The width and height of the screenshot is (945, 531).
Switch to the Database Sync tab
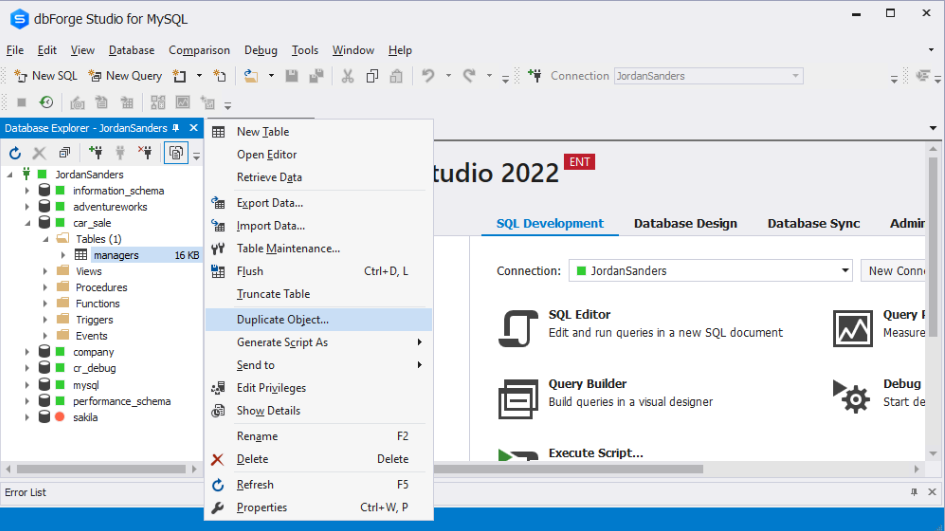point(813,223)
